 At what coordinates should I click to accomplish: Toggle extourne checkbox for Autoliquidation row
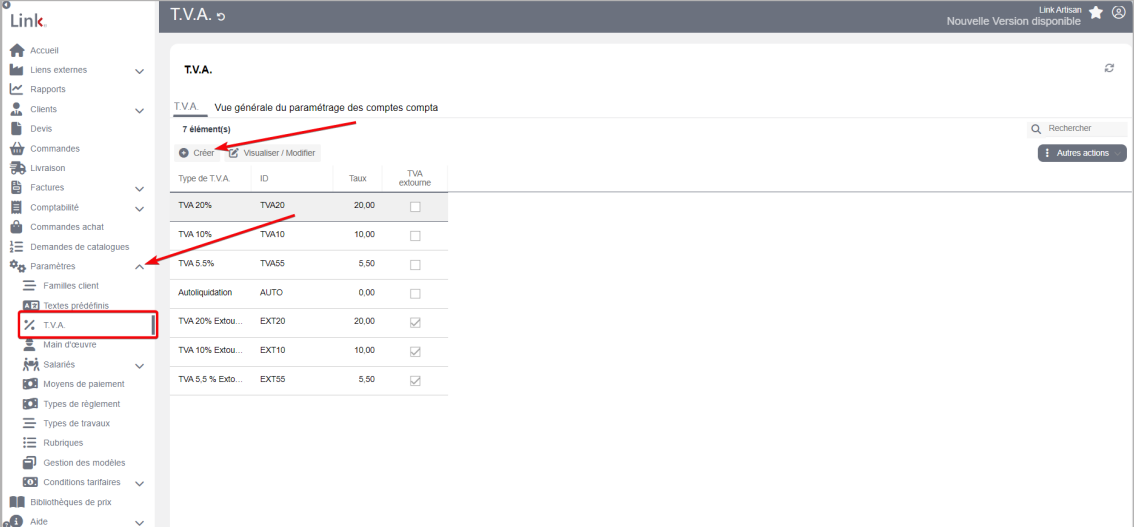pos(415,294)
